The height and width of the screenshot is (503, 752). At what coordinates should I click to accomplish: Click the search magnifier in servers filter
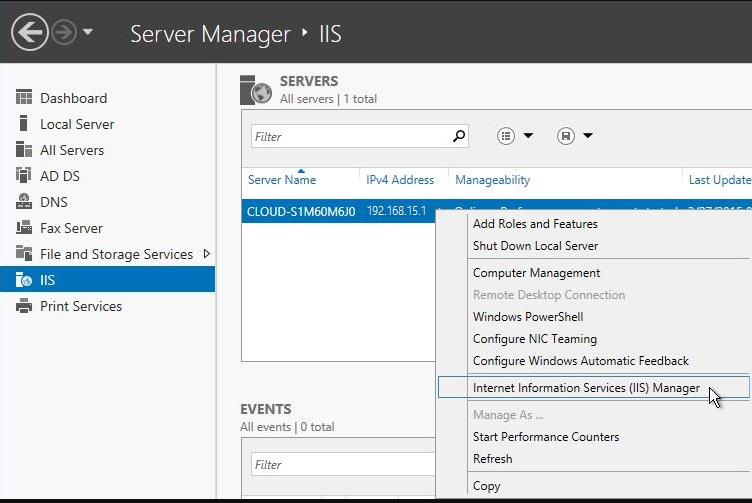coord(458,136)
